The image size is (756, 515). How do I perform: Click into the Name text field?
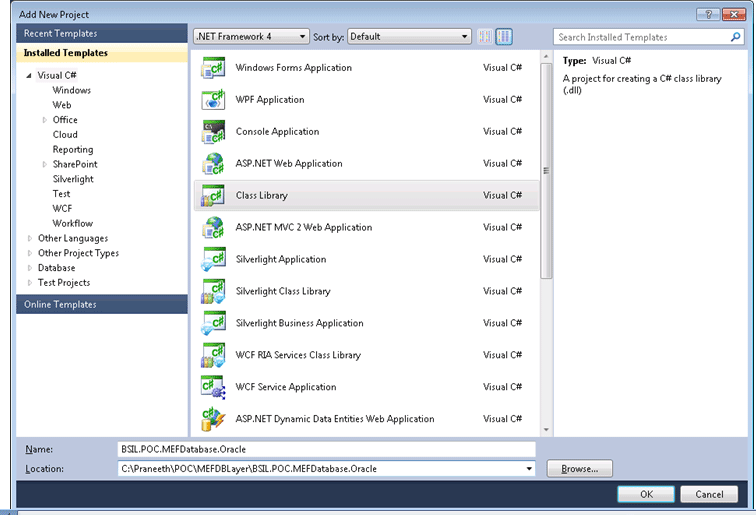326,449
